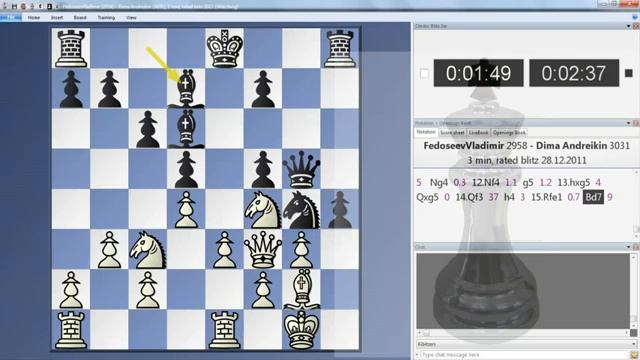The width and height of the screenshot is (640, 360).
Task: Select the king on e8
Action: [x=225, y=48]
